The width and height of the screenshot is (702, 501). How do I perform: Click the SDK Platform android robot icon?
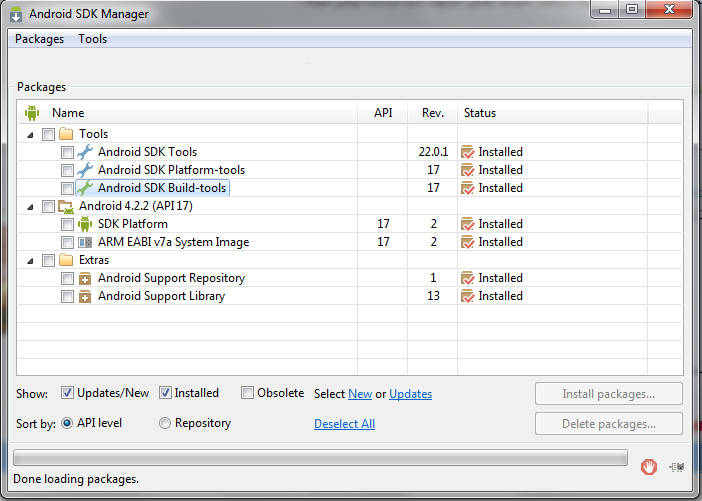point(85,224)
